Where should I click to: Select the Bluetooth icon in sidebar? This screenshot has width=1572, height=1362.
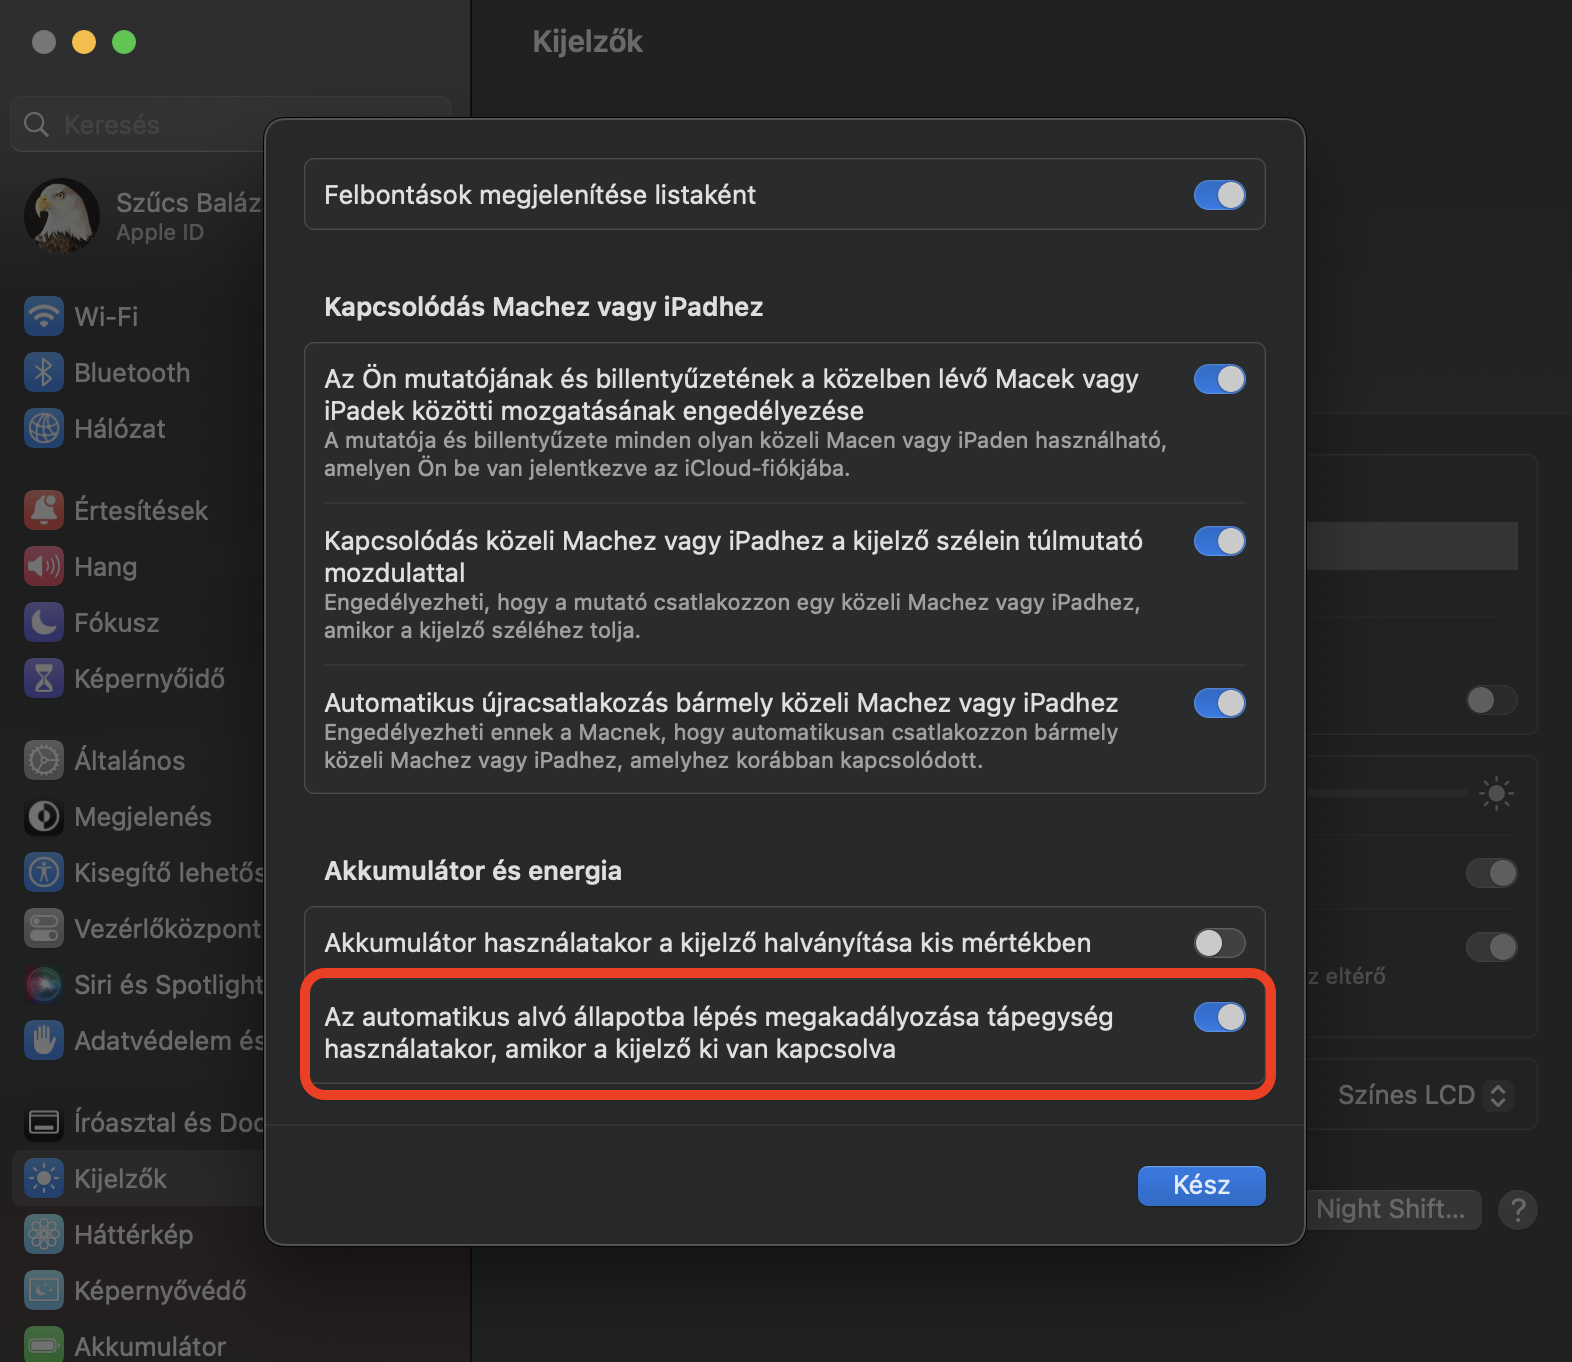(43, 372)
